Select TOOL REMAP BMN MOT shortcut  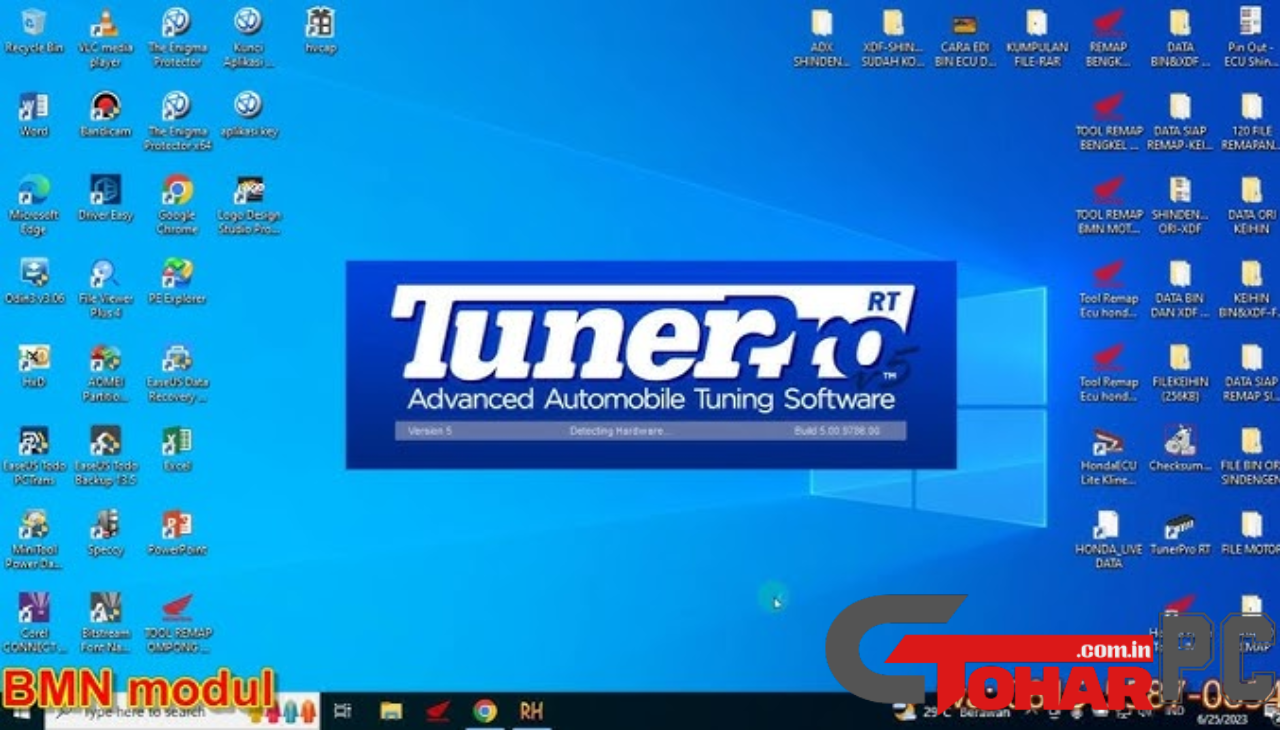click(1108, 205)
